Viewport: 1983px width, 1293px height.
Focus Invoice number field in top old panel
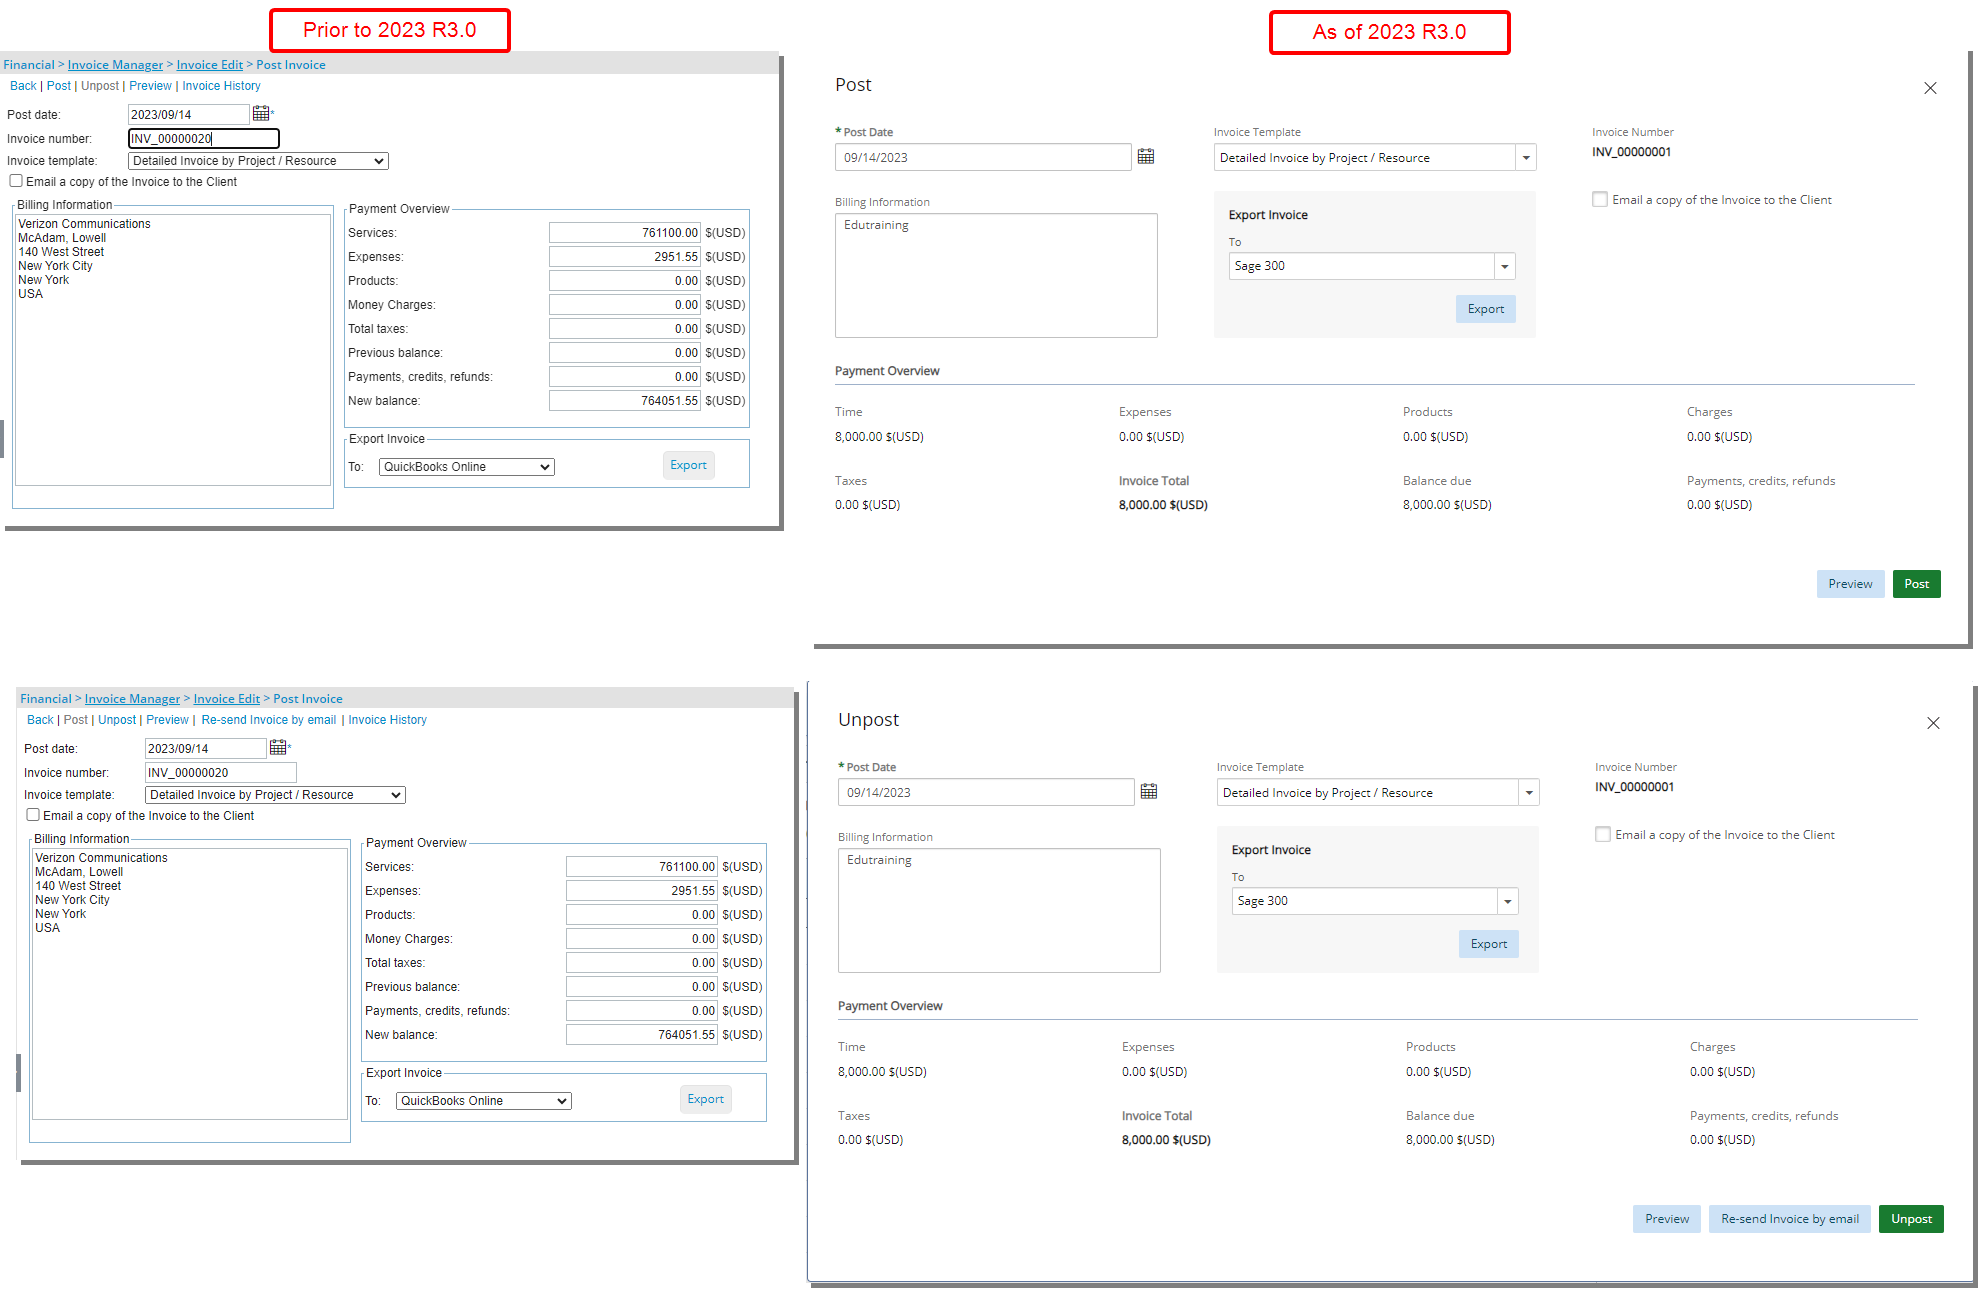203,139
